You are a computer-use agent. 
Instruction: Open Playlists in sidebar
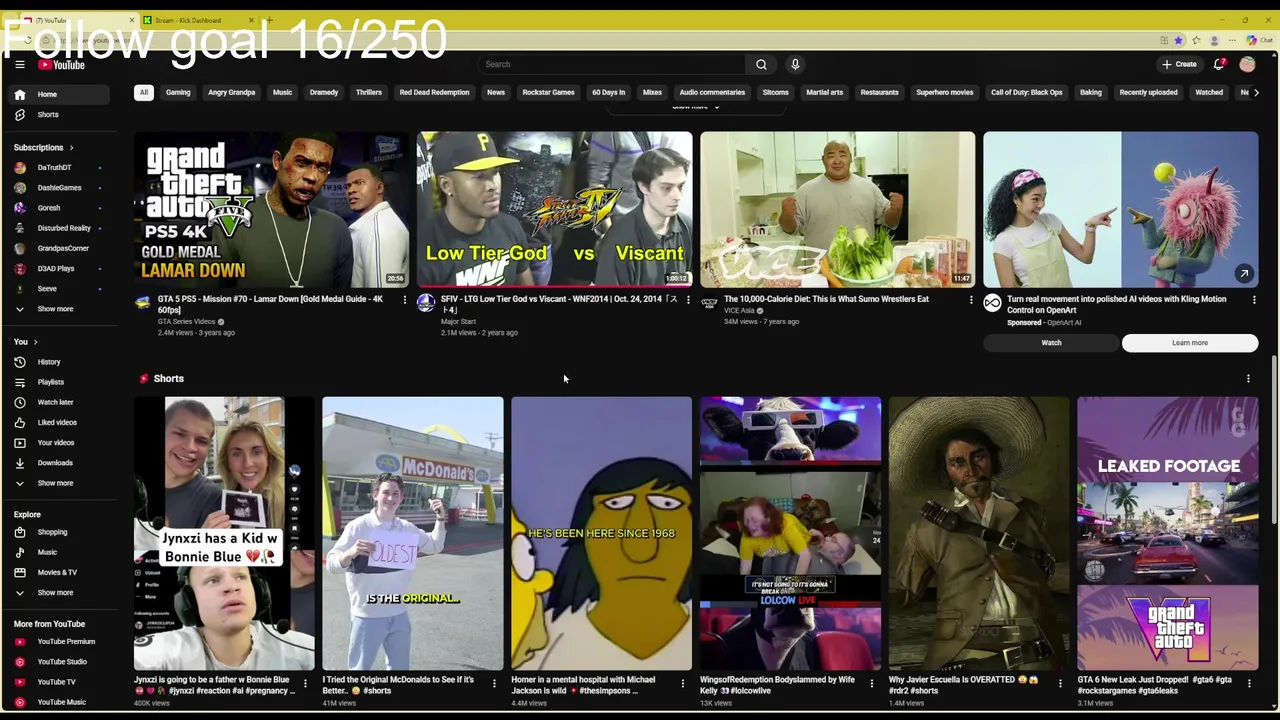click(60, 382)
